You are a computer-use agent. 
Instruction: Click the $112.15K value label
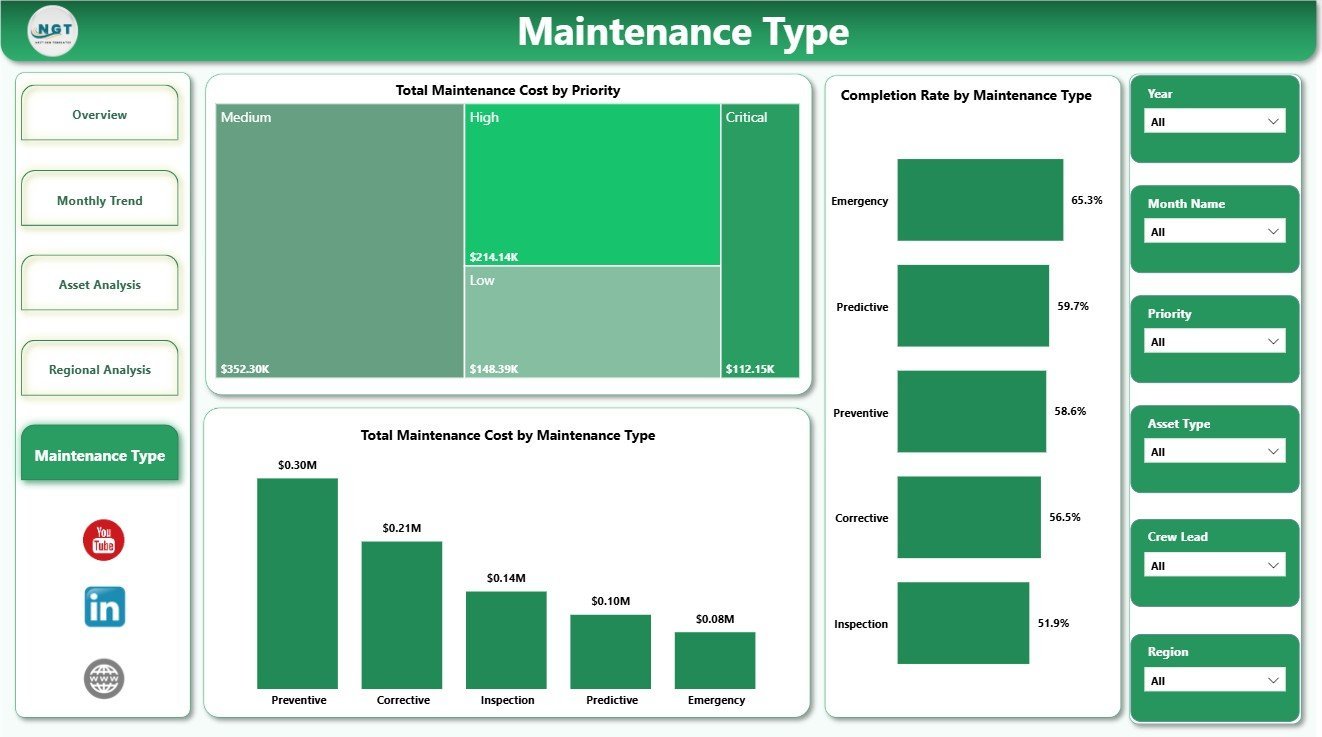750,369
